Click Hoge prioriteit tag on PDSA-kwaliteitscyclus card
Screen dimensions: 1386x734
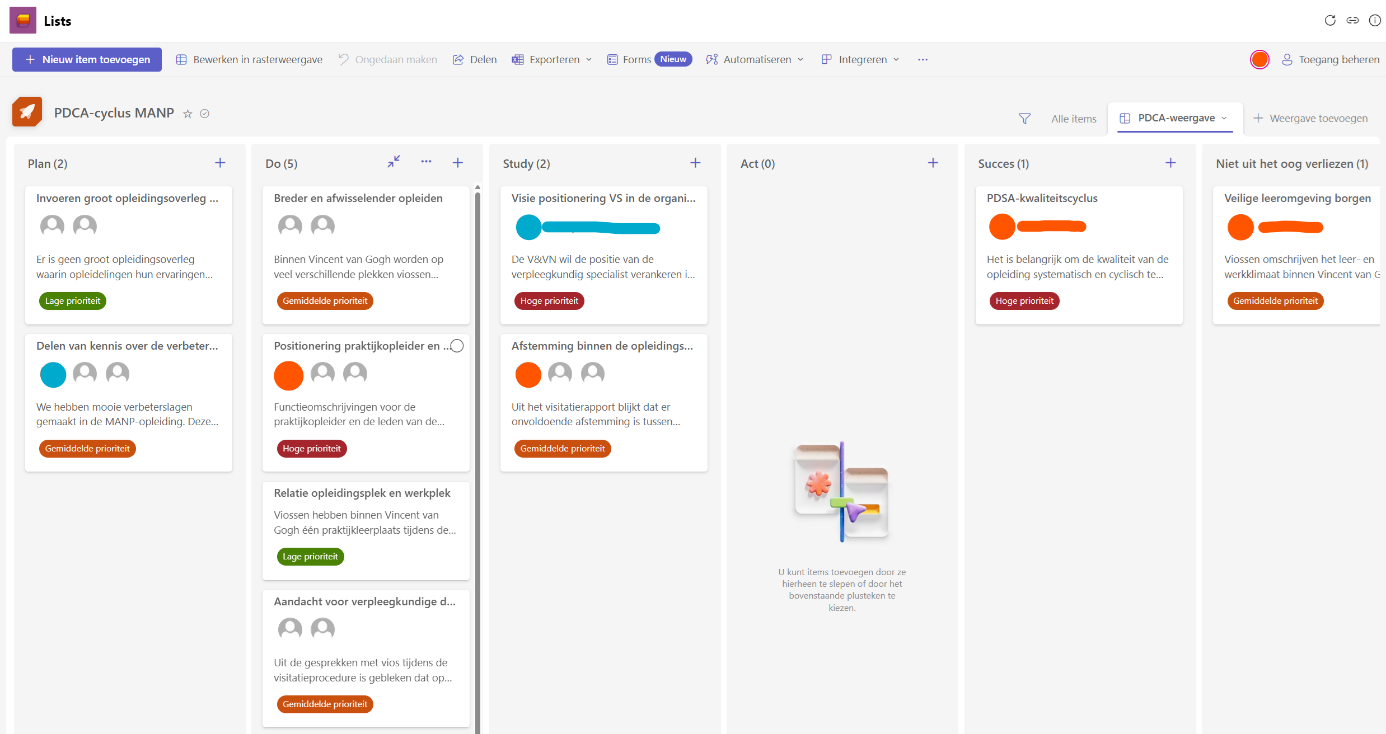coord(1024,300)
